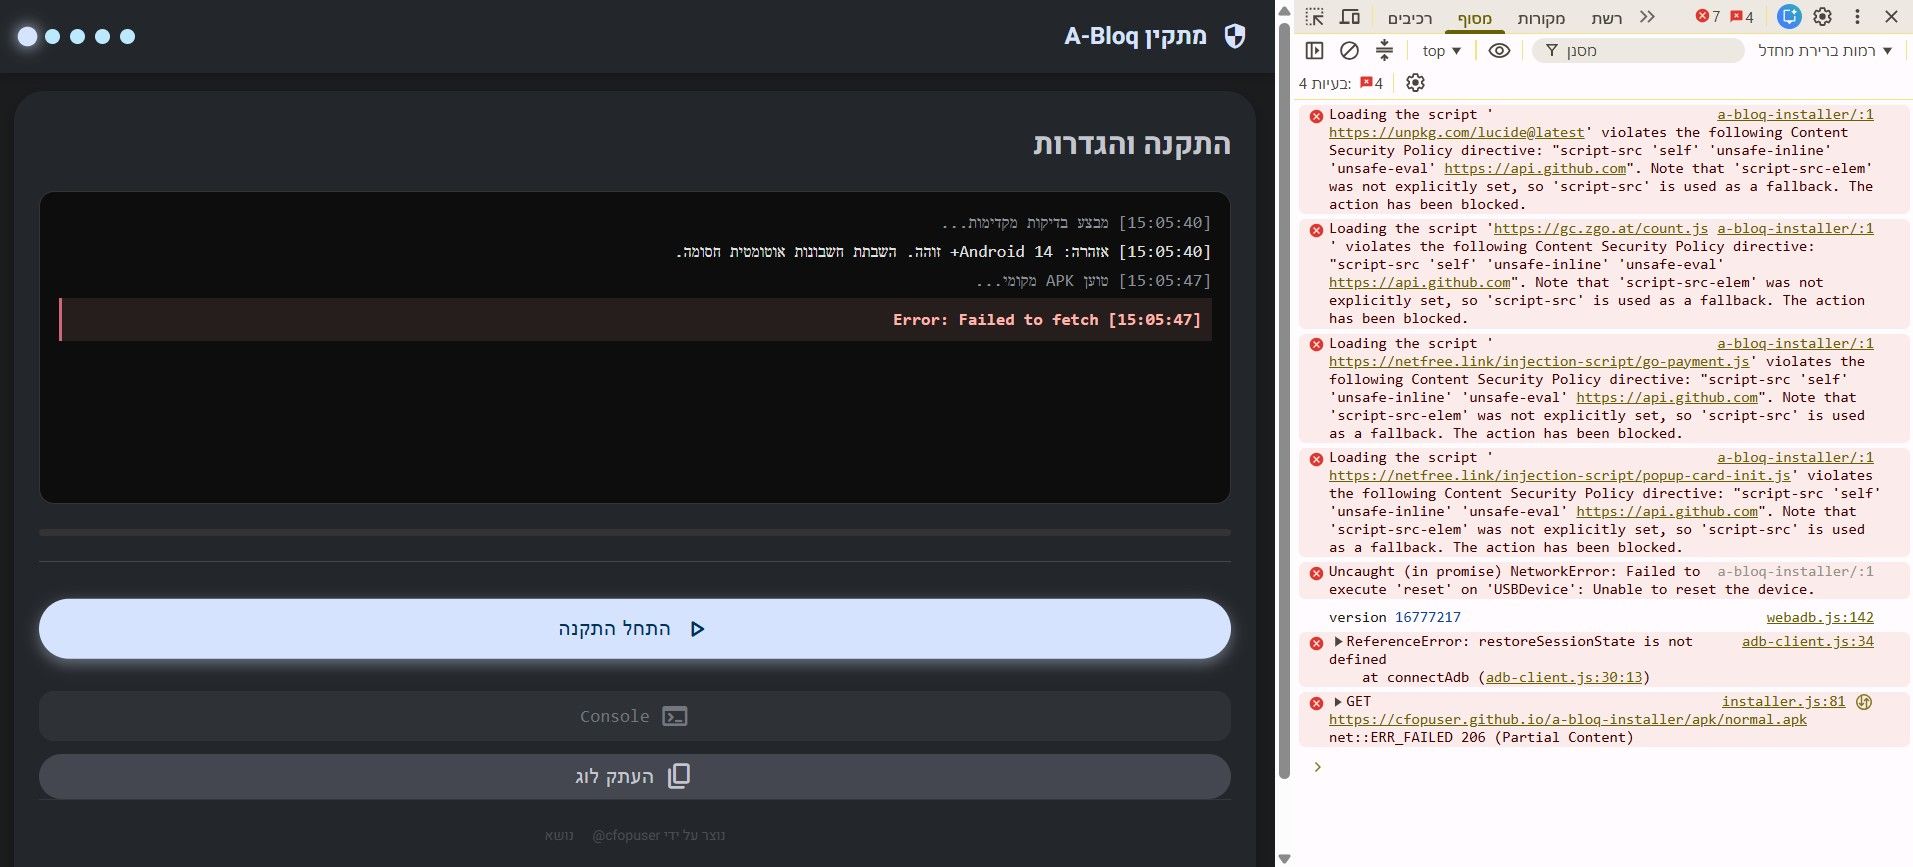The height and width of the screenshot is (867, 1913).
Task: Open adb-client.js:34 source link
Action: [x=1808, y=641]
